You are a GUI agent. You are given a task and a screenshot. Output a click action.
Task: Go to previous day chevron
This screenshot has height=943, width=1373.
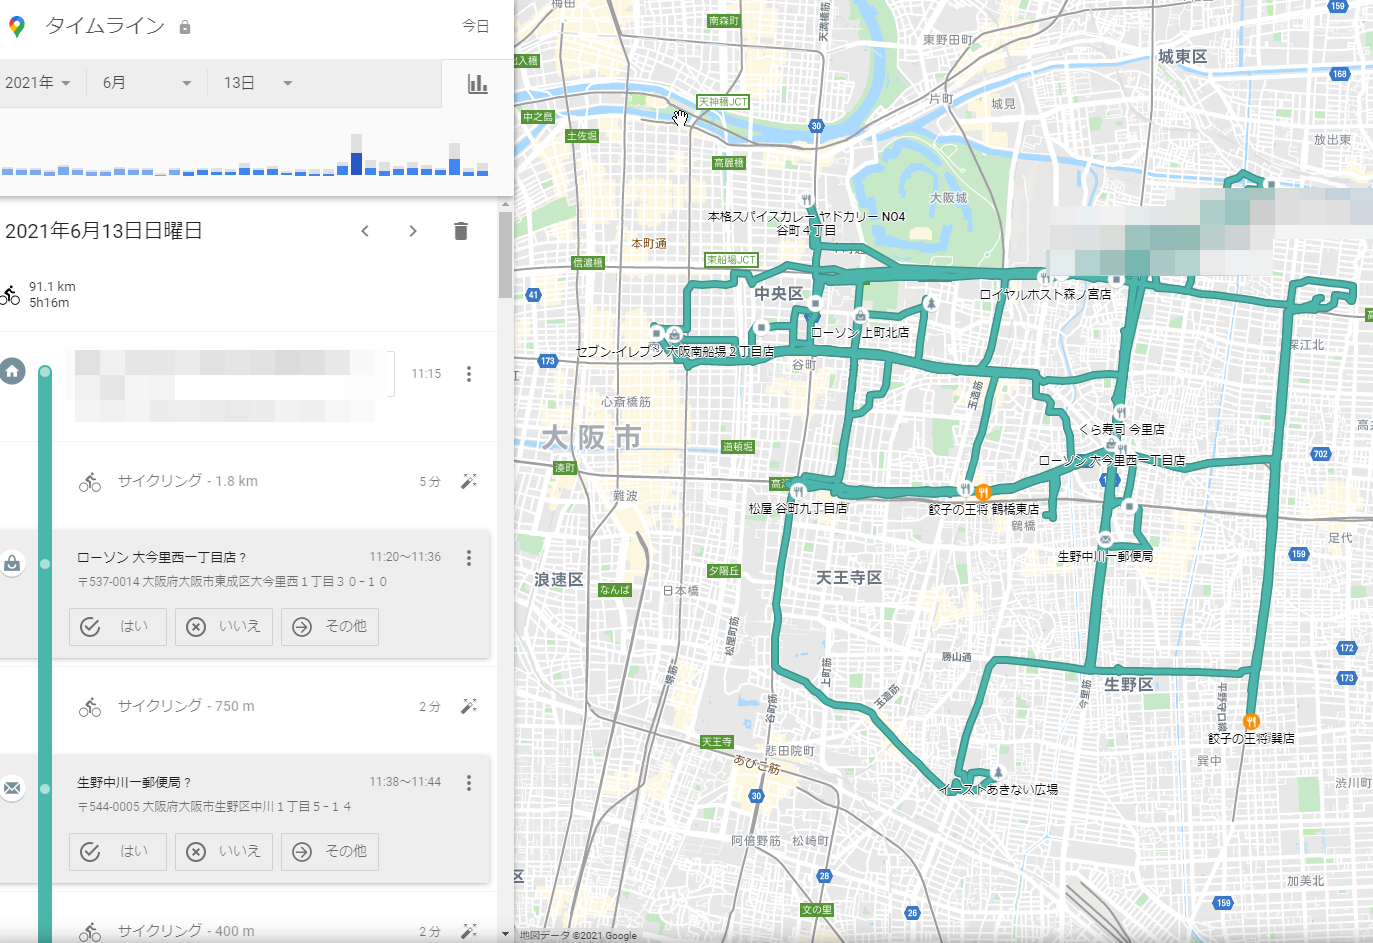[x=365, y=231]
